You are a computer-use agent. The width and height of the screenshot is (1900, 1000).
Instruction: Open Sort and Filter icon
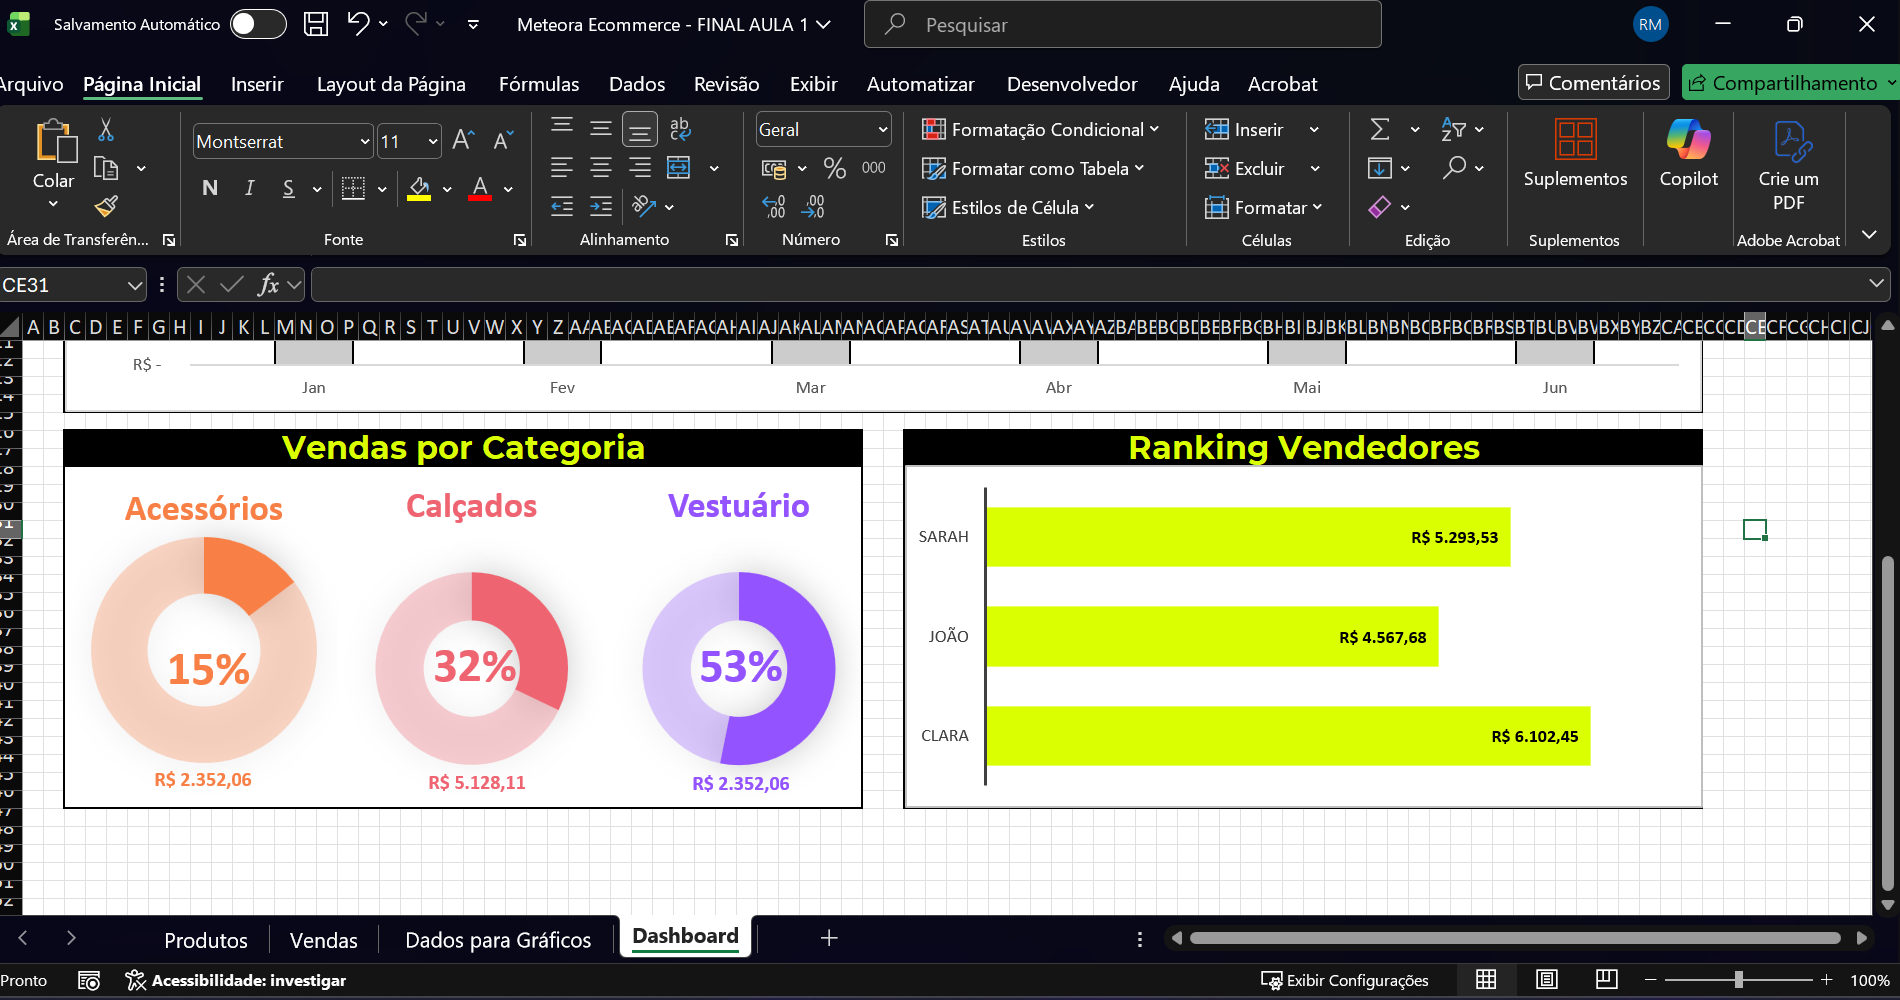(x=1453, y=129)
